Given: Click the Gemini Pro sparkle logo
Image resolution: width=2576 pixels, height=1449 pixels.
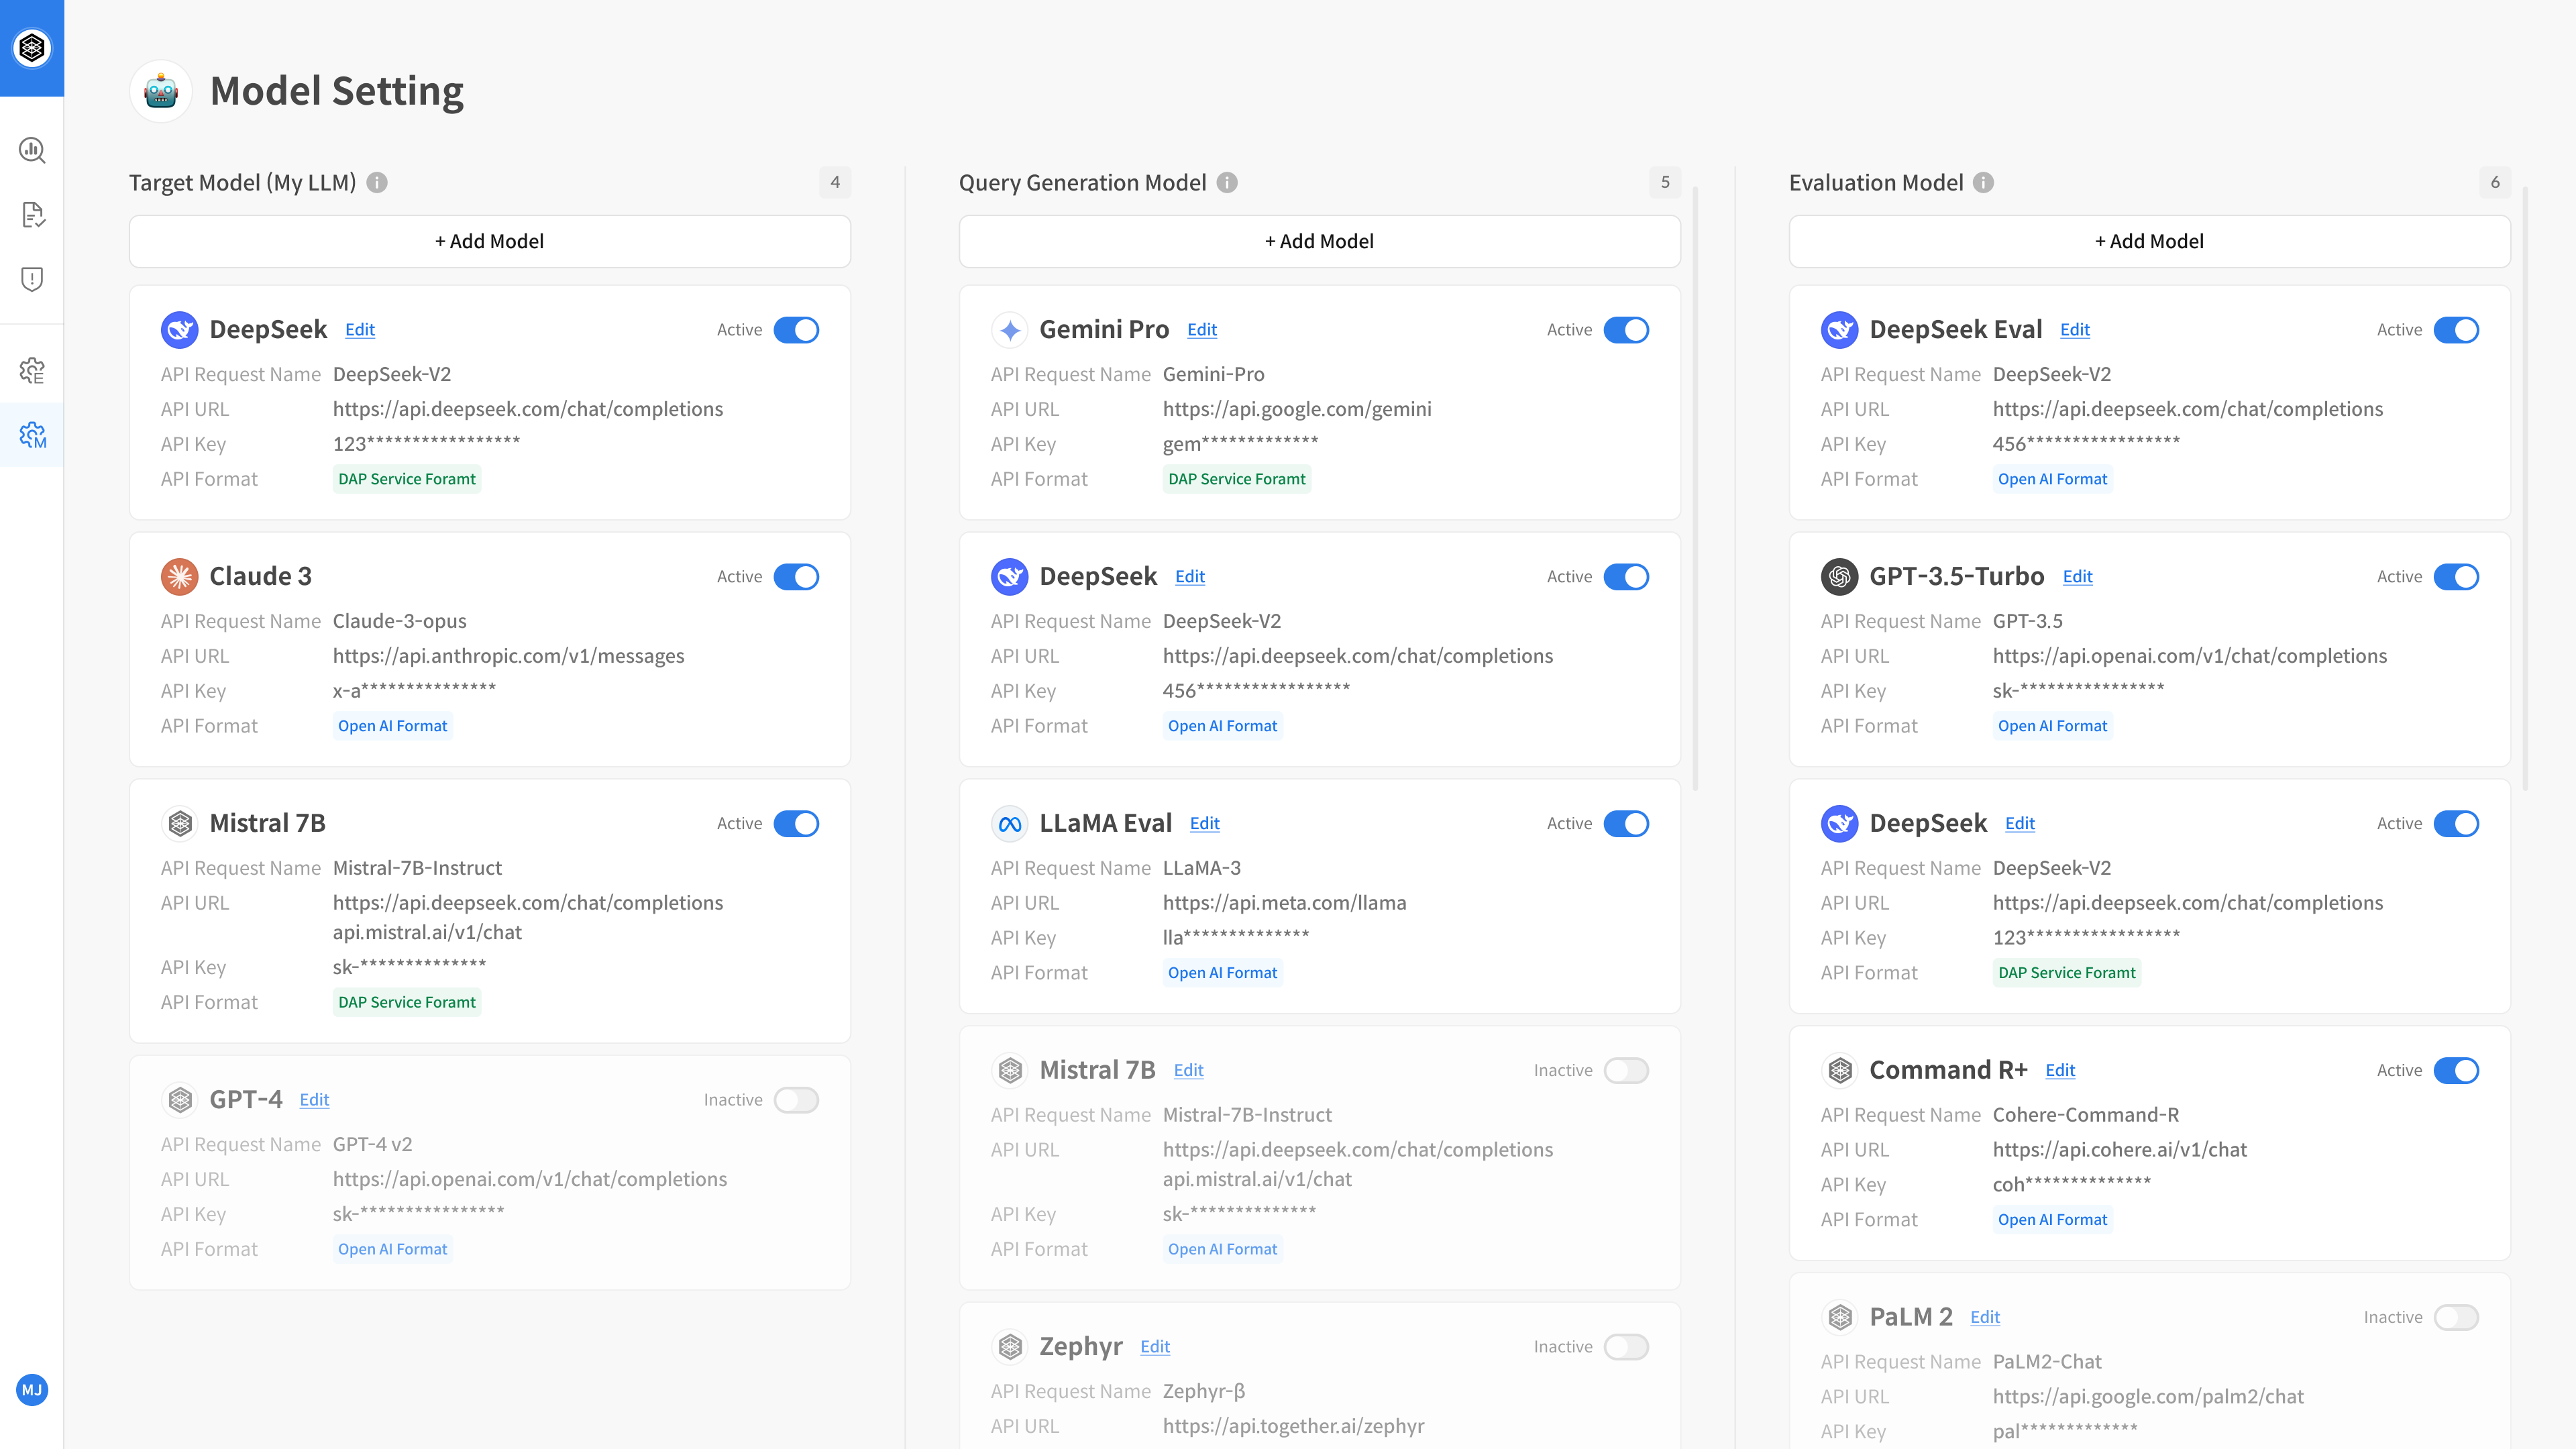Looking at the screenshot, I should coord(1010,330).
